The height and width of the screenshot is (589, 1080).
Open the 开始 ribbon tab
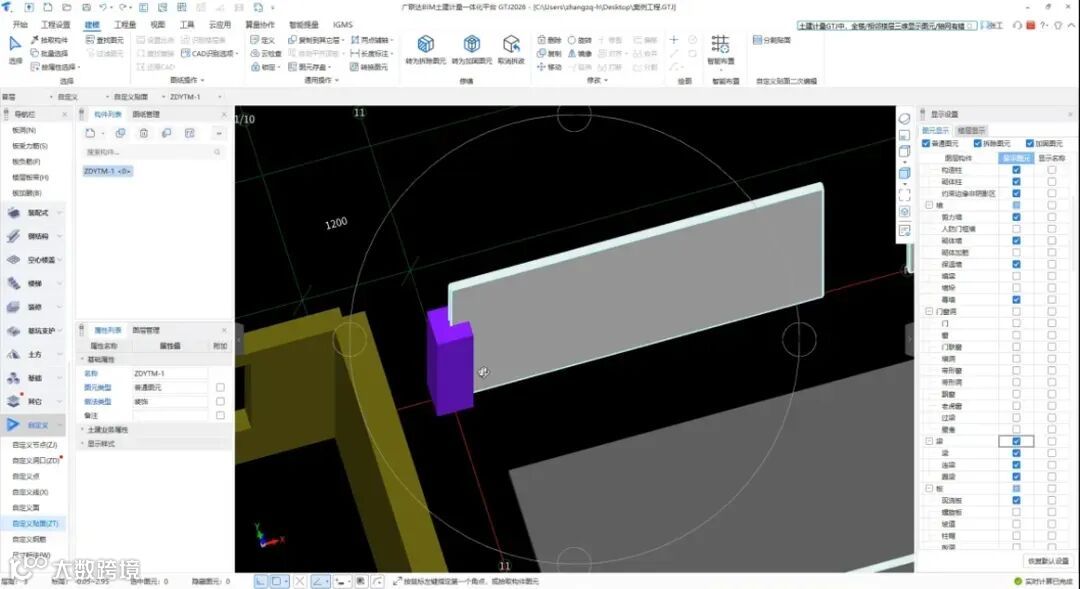click(x=21, y=25)
